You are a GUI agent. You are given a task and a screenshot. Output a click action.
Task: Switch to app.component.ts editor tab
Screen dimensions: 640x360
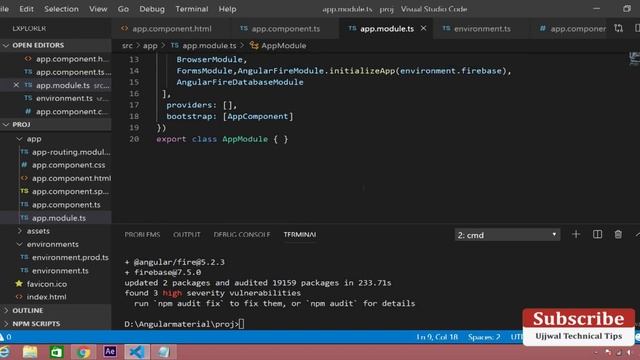point(284,29)
